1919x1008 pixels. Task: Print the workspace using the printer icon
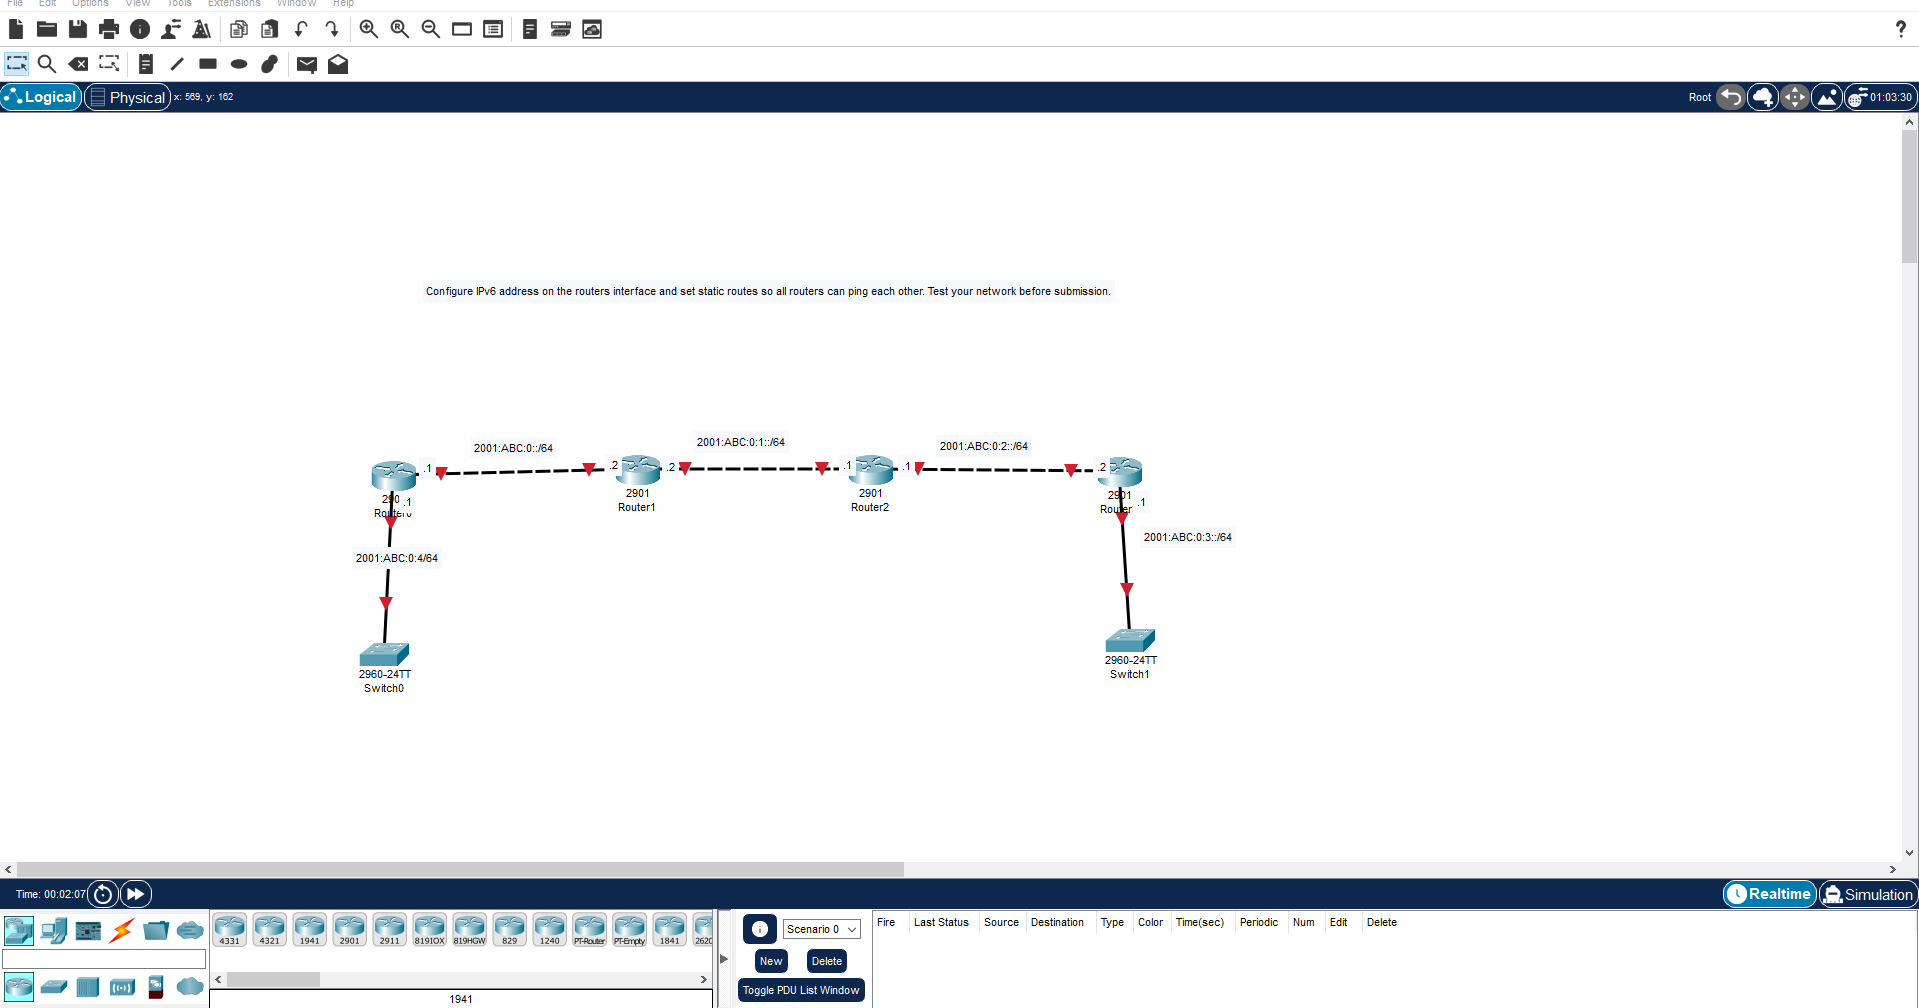click(x=109, y=29)
